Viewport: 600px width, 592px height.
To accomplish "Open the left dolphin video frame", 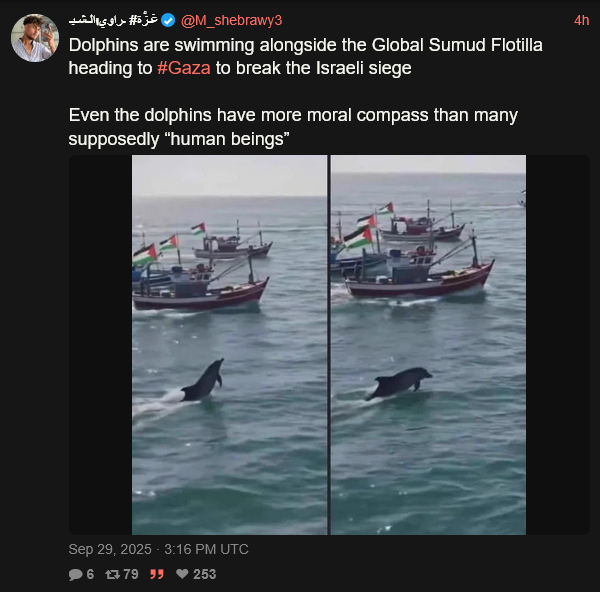I will (229, 345).
